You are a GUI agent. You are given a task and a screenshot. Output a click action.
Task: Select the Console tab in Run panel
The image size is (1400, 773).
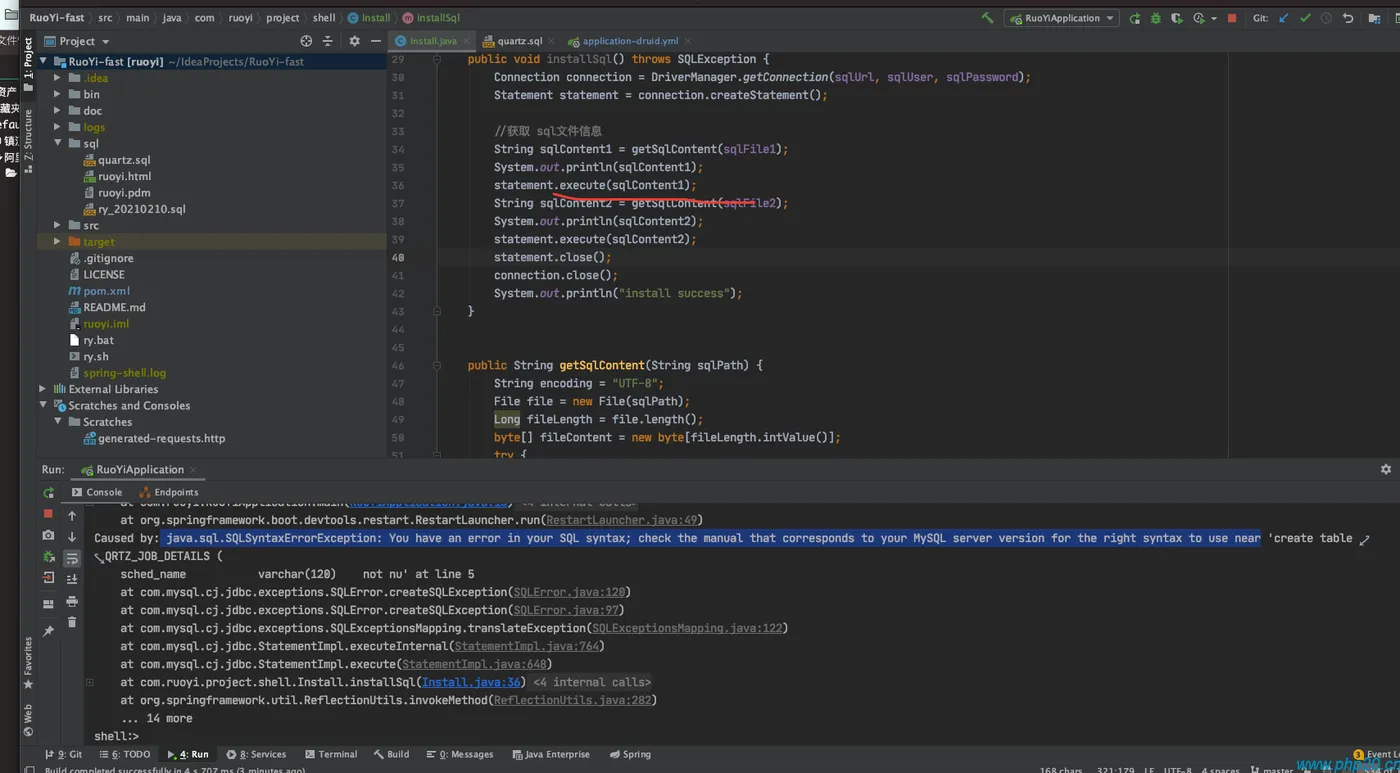pos(97,492)
